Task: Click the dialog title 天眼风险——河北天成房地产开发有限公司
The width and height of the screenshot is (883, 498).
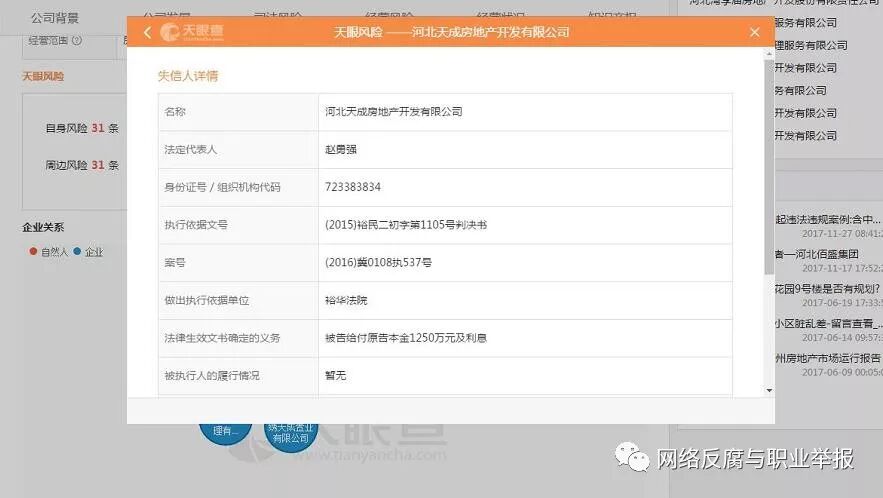Action: pyautogui.click(x=452, y=32)
